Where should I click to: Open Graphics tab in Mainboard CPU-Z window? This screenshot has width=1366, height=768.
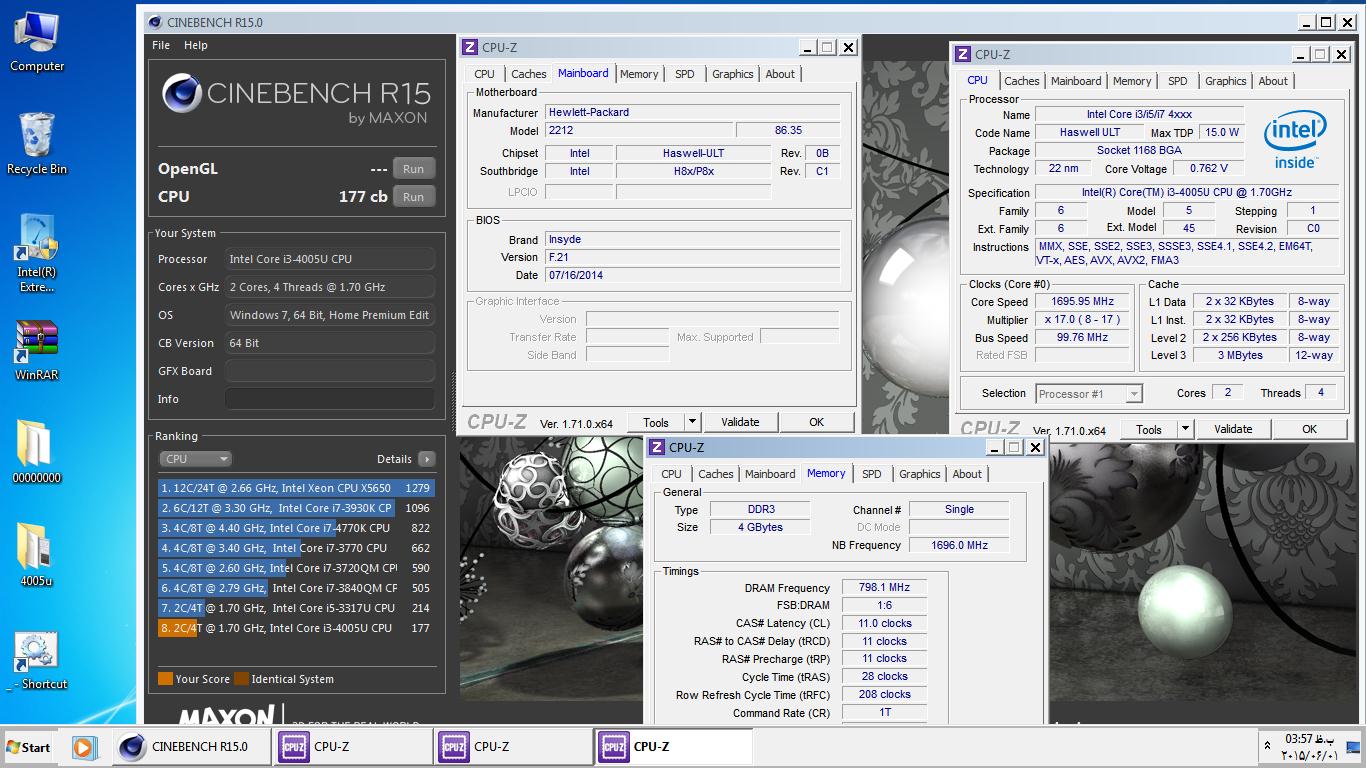(733, 74)
